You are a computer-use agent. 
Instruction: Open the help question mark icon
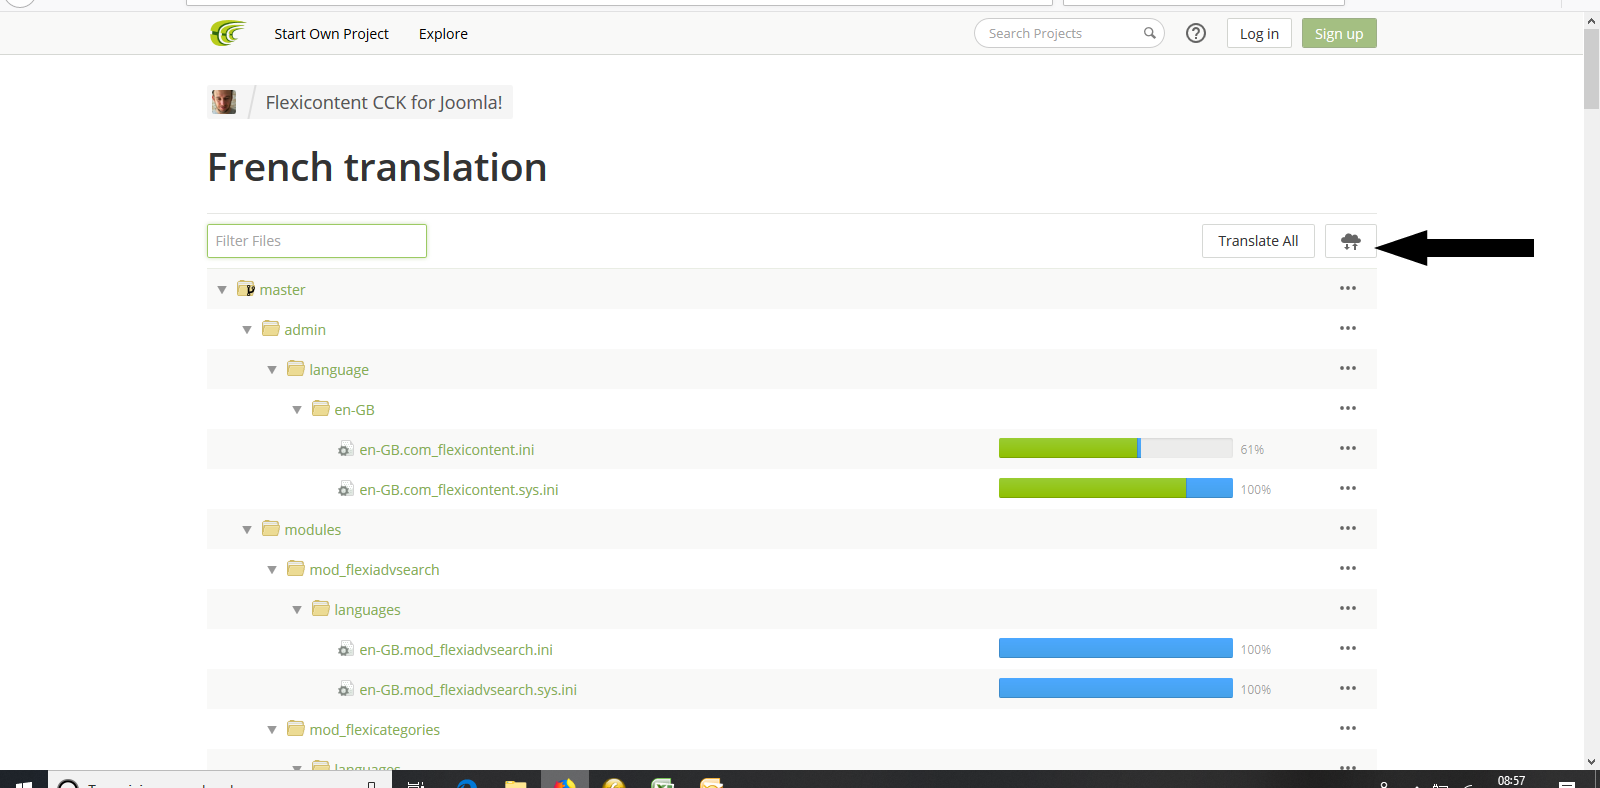1196,33
